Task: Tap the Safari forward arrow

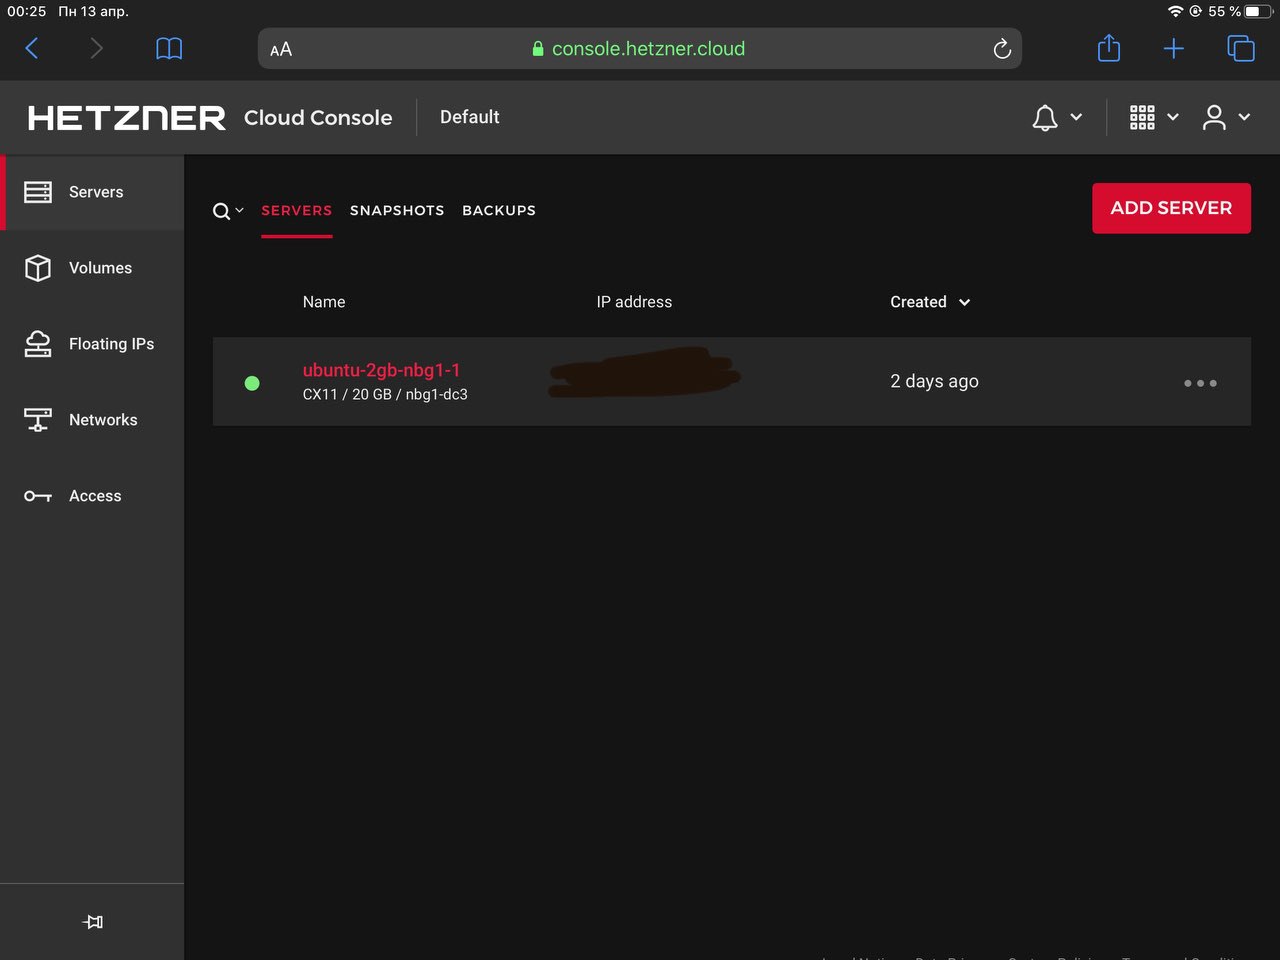Action: tap(96, 48)
